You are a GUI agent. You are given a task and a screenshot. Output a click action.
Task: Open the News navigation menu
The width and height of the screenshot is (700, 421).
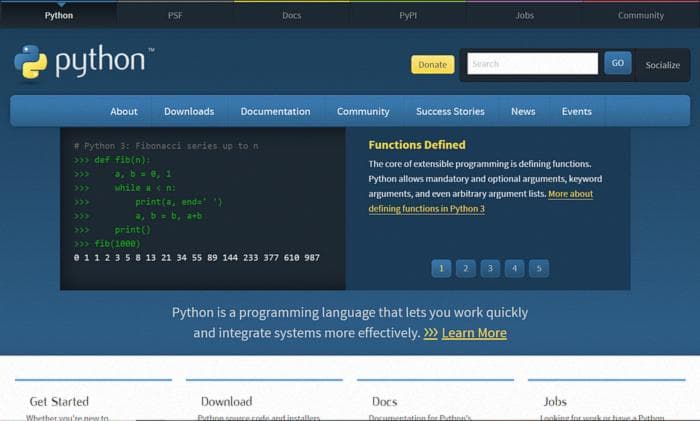pyautogui.click(x=523, y=111)
